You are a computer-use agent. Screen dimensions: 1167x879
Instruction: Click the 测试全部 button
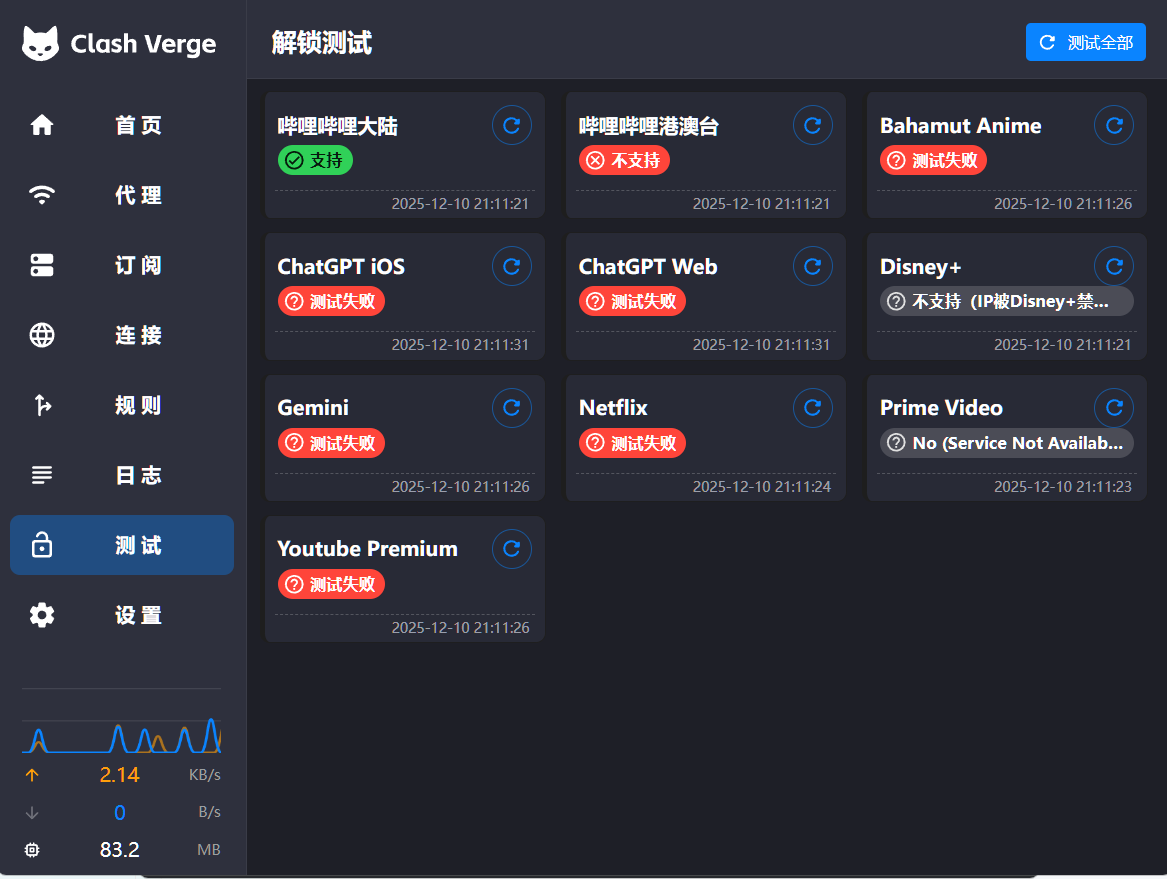coord(1085,42)
